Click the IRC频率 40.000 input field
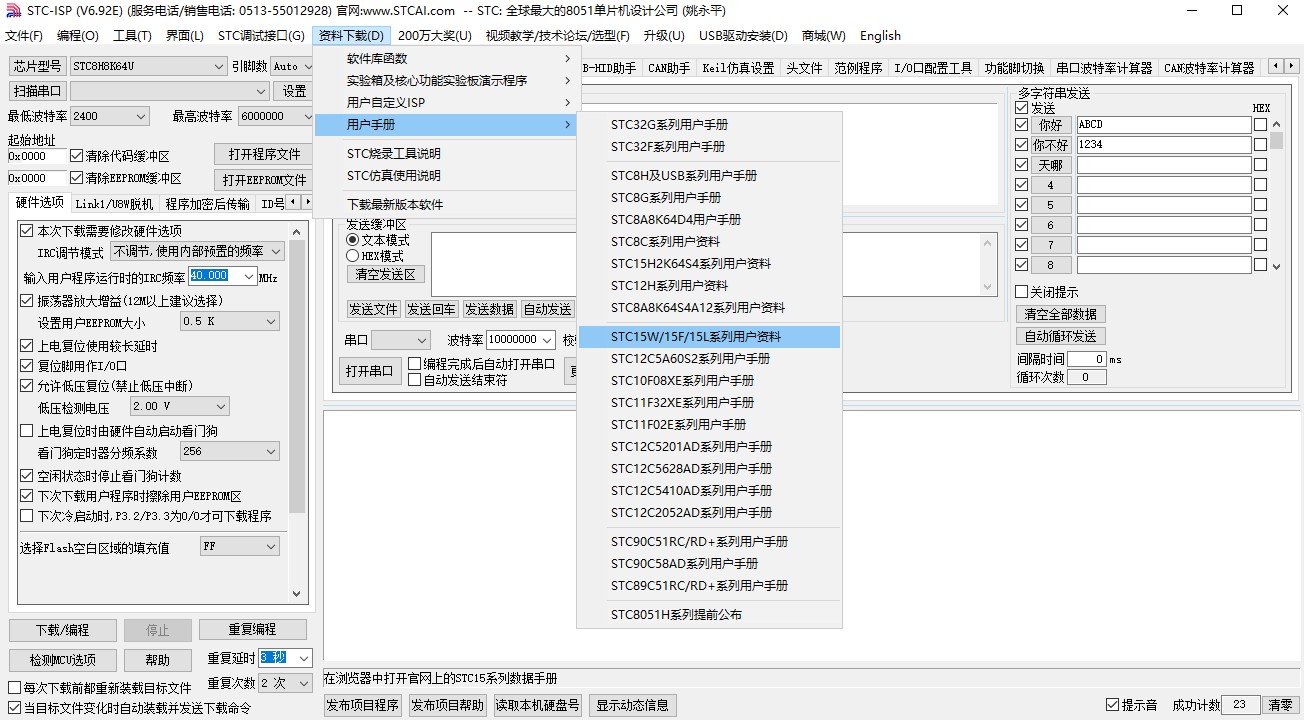The height and width of the screenshot is (720, 1304). tap(222, 276)
